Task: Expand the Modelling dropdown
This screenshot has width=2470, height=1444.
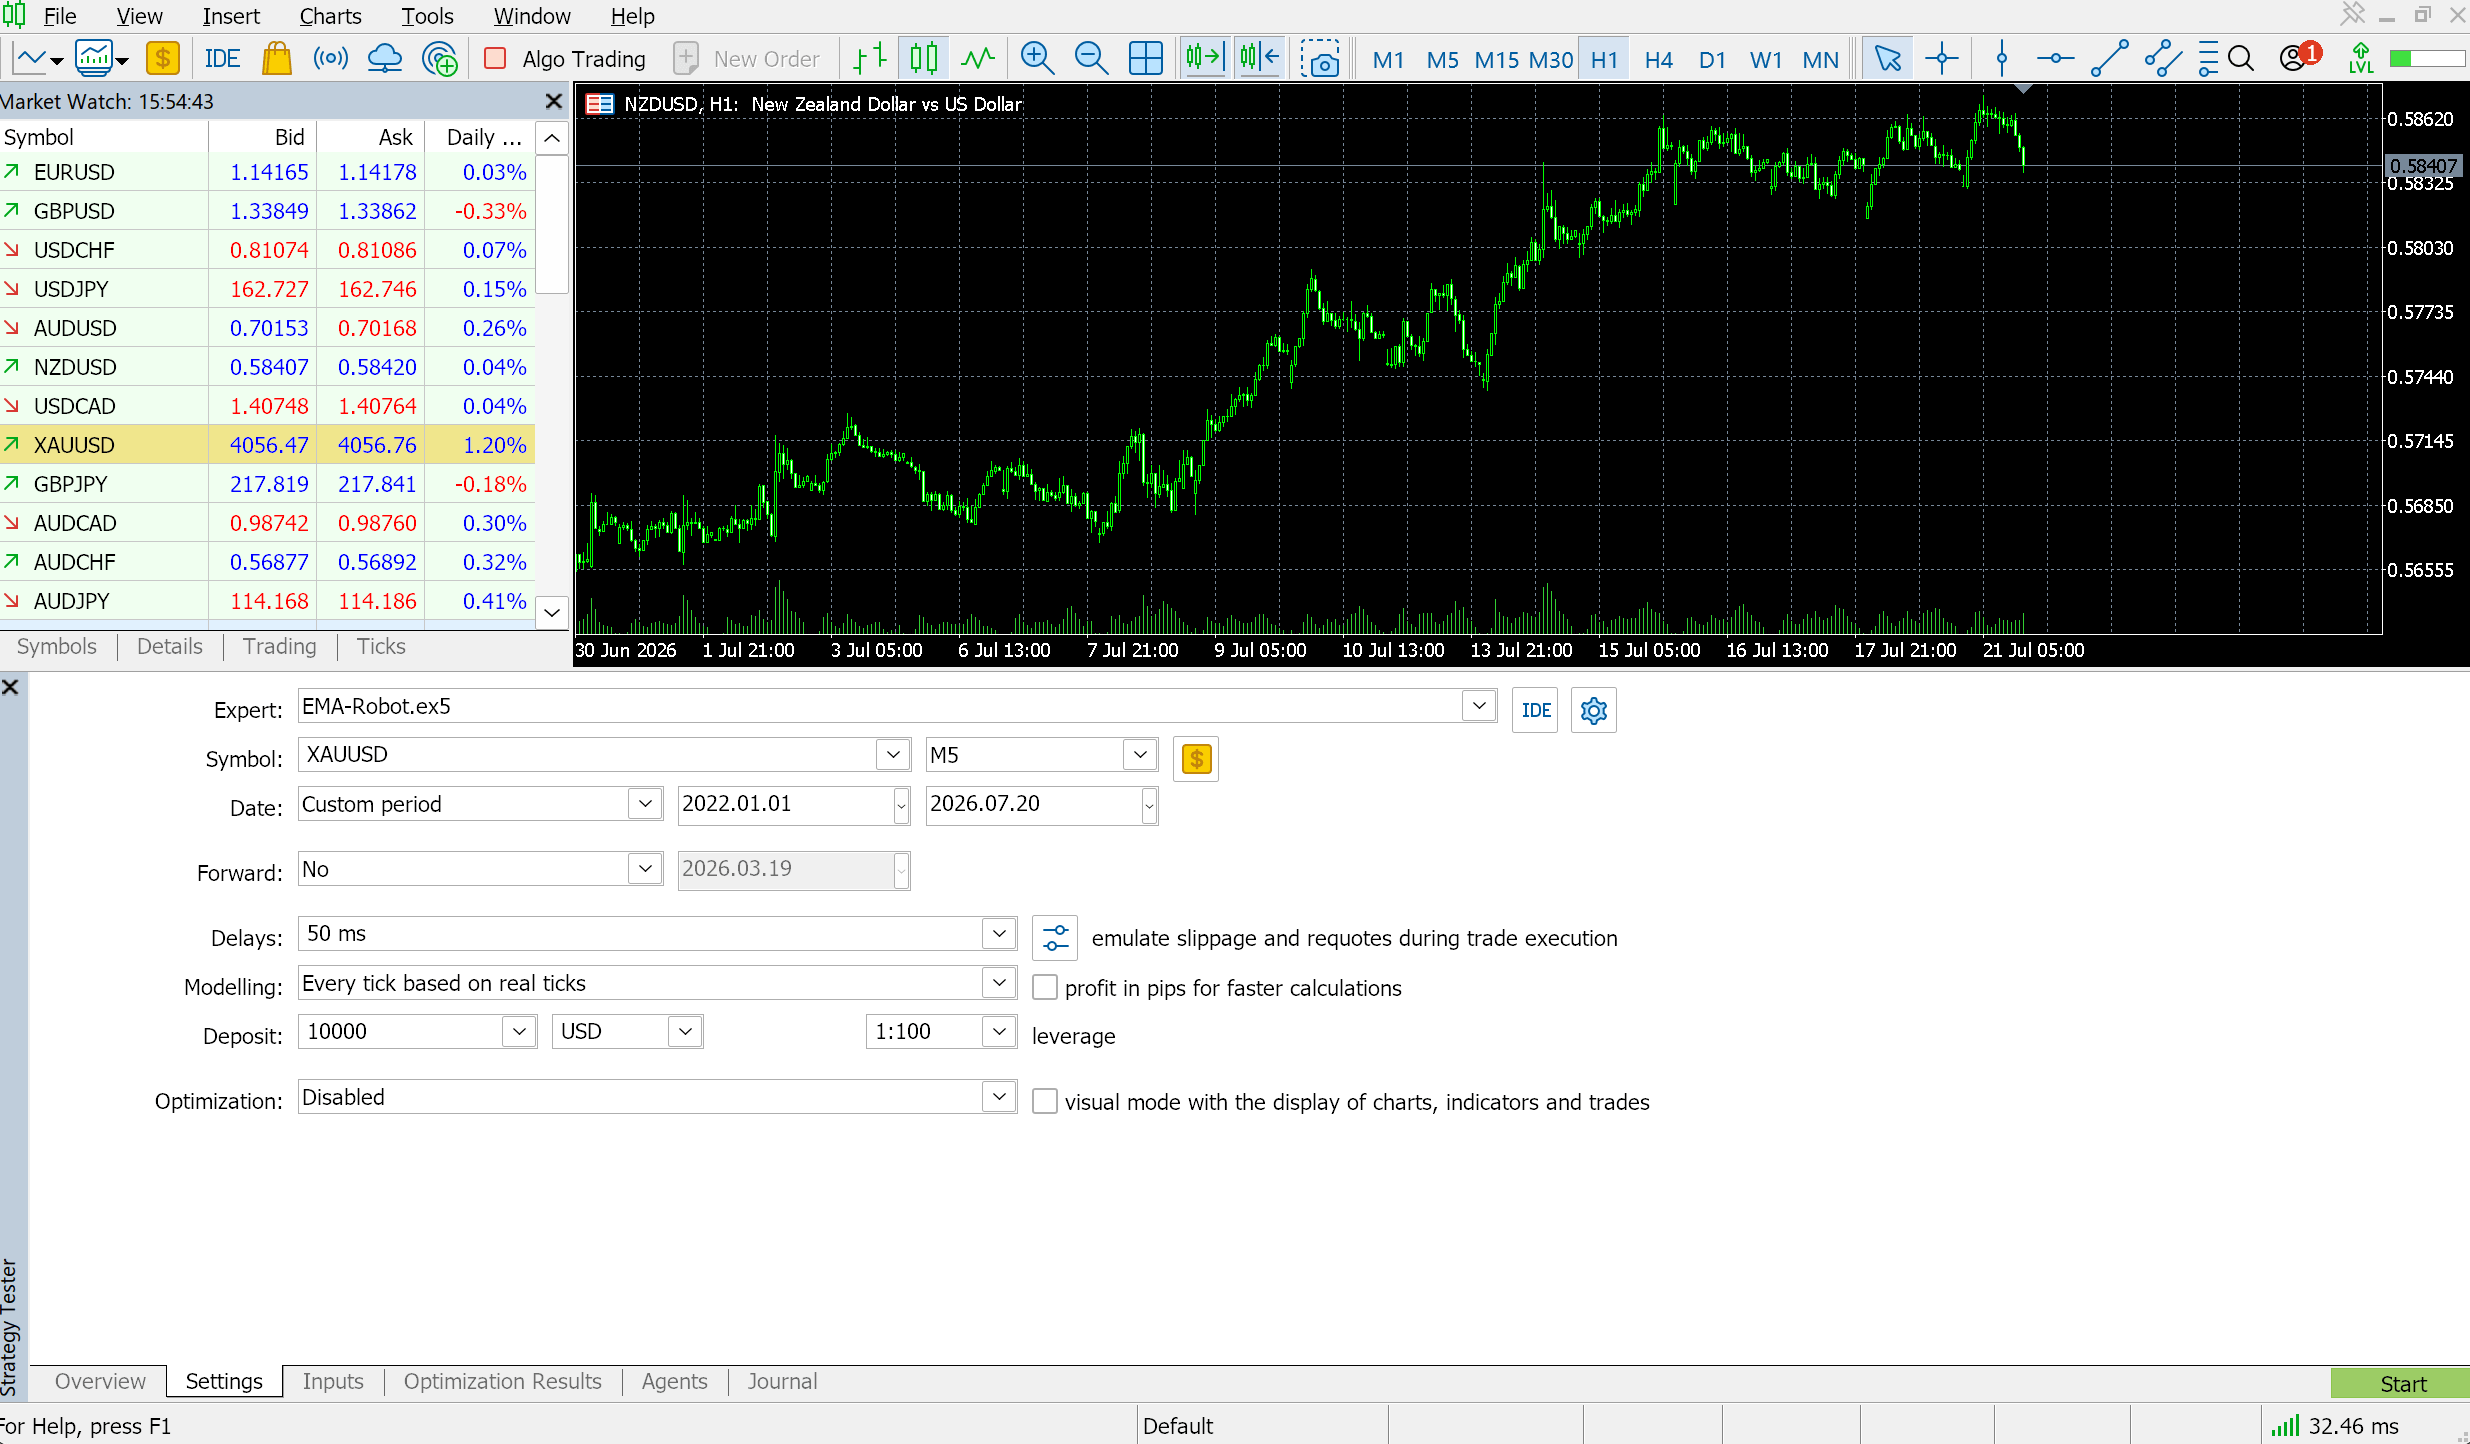Action: tap(999, 982)
